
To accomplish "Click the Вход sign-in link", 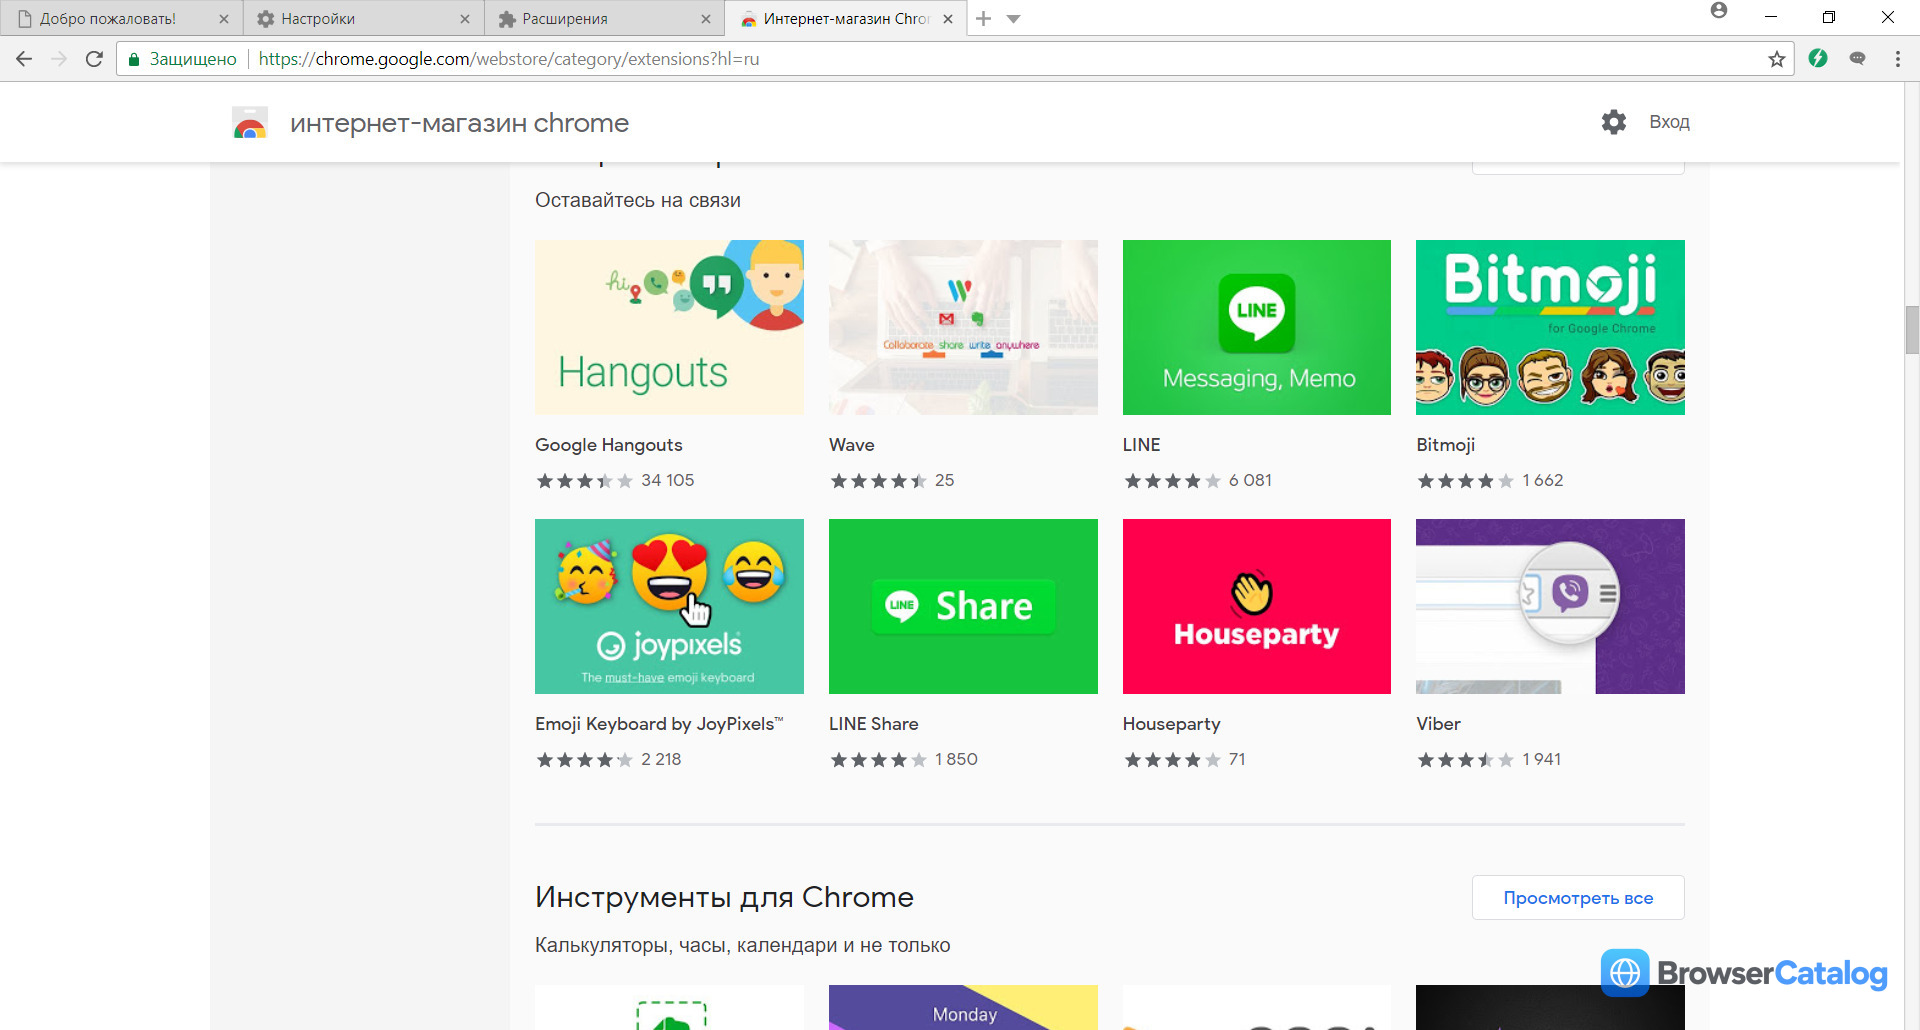I will pyautogui.click(x=1669, y=122).
